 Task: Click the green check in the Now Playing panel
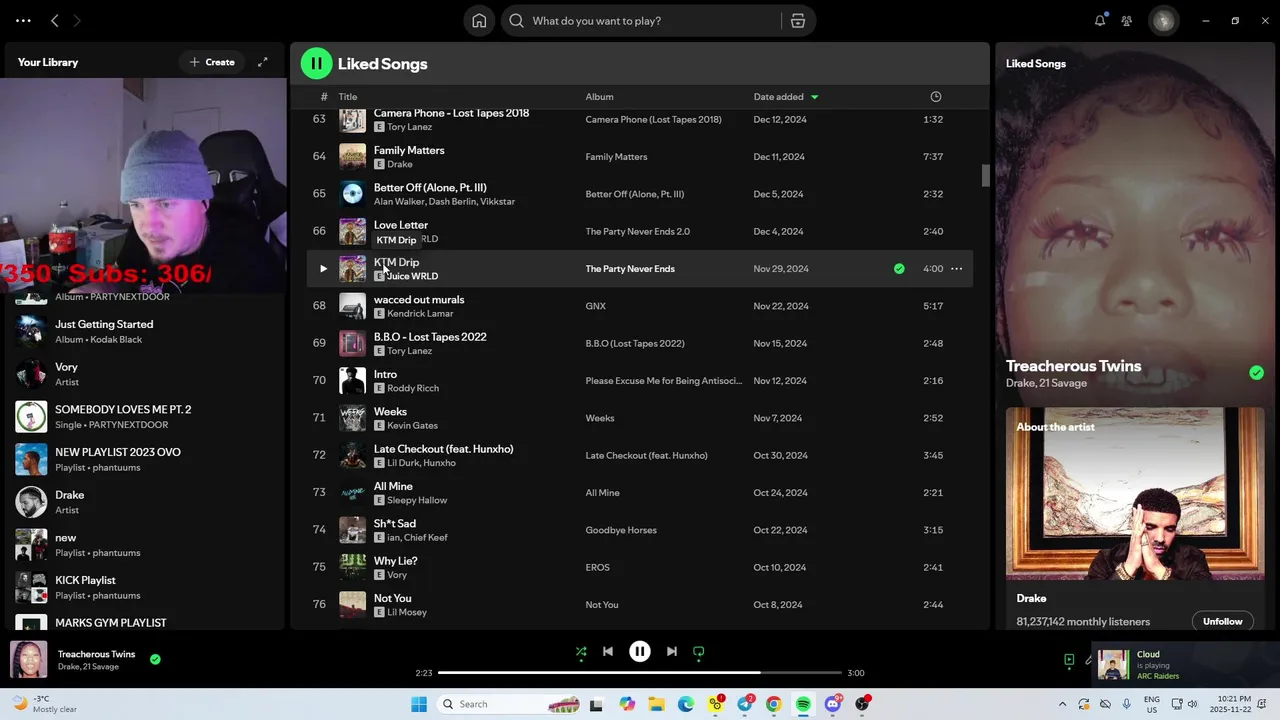point(1256,373)
